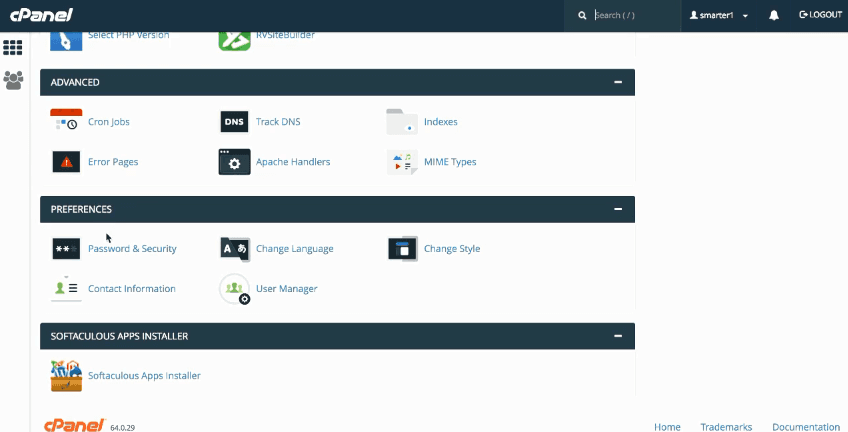
Task: Click the ADVANCED section header title
Action: 75,82
